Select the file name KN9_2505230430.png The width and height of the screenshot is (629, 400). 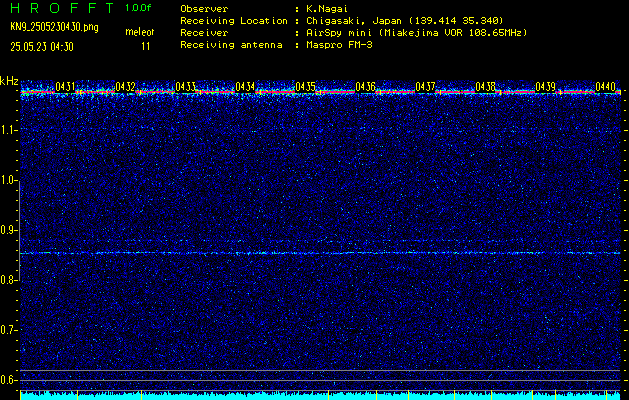point(54,27)
